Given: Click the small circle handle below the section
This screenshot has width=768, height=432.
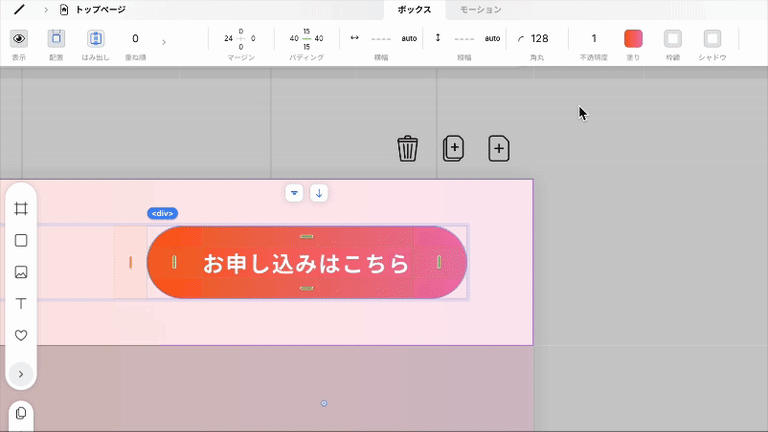Looking at the screenshot, I should (x=324, y=404).
